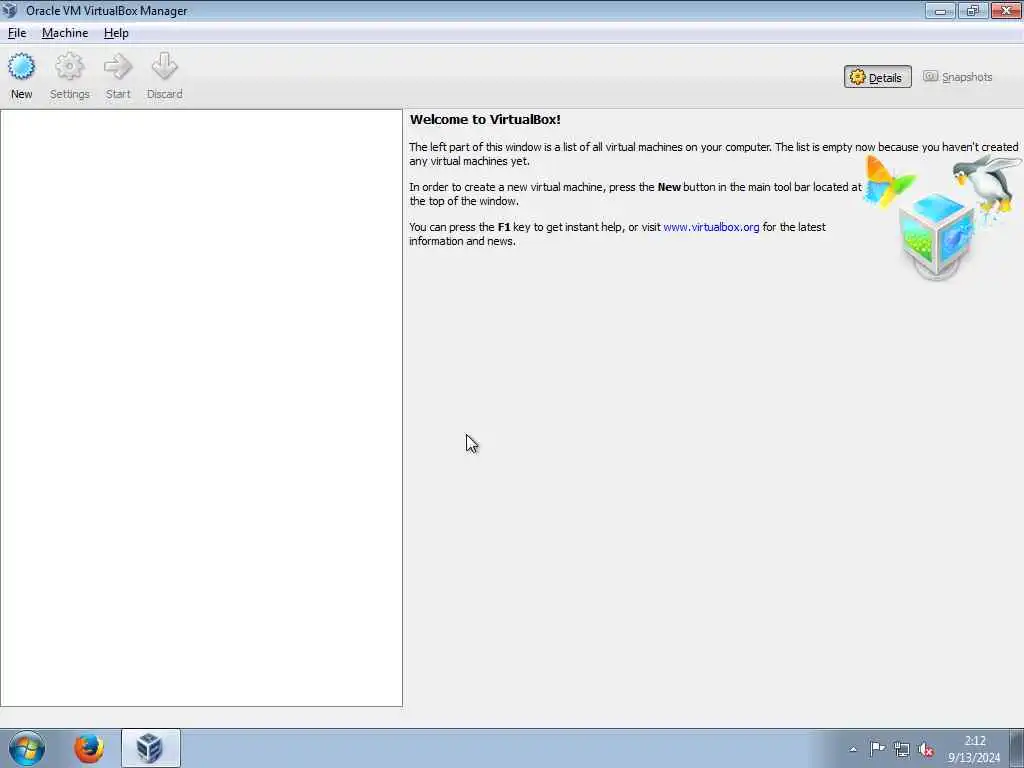Viewport: 1024px width, 768px height.
Task: Open the Help menu
Action: click(x=116, y=33)
